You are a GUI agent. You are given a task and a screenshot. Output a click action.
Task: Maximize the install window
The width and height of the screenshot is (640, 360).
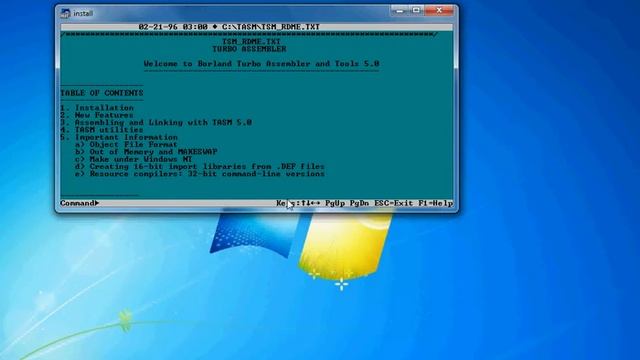(x=416, y=11)
